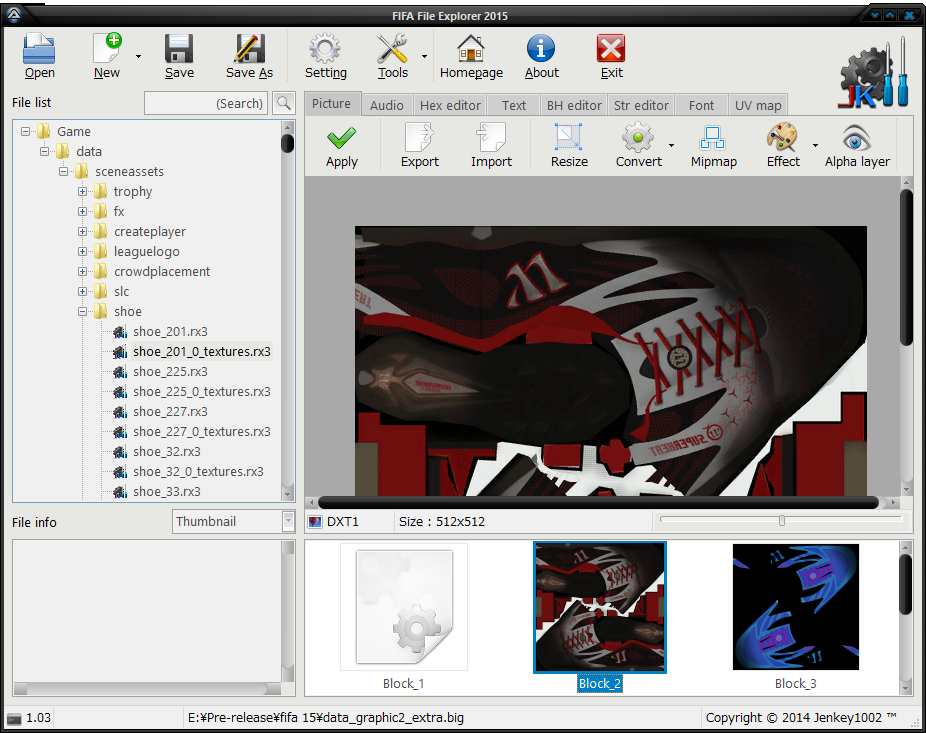Expand the slc folder
This screenshot has width=926, height=733.
(x=82, y=291)
